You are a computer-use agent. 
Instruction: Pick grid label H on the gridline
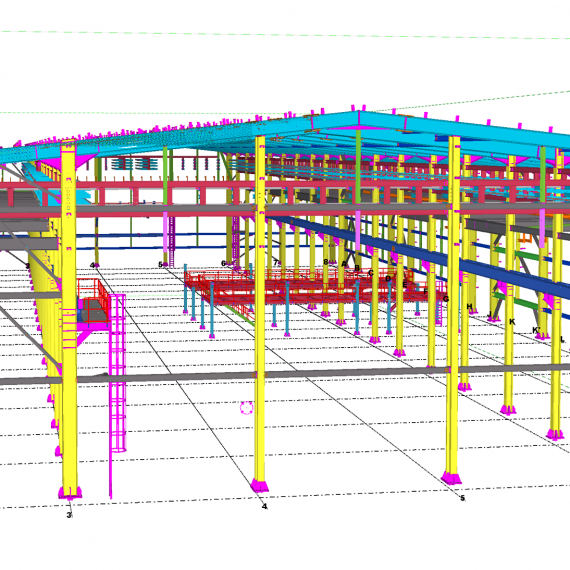[469, 306]
